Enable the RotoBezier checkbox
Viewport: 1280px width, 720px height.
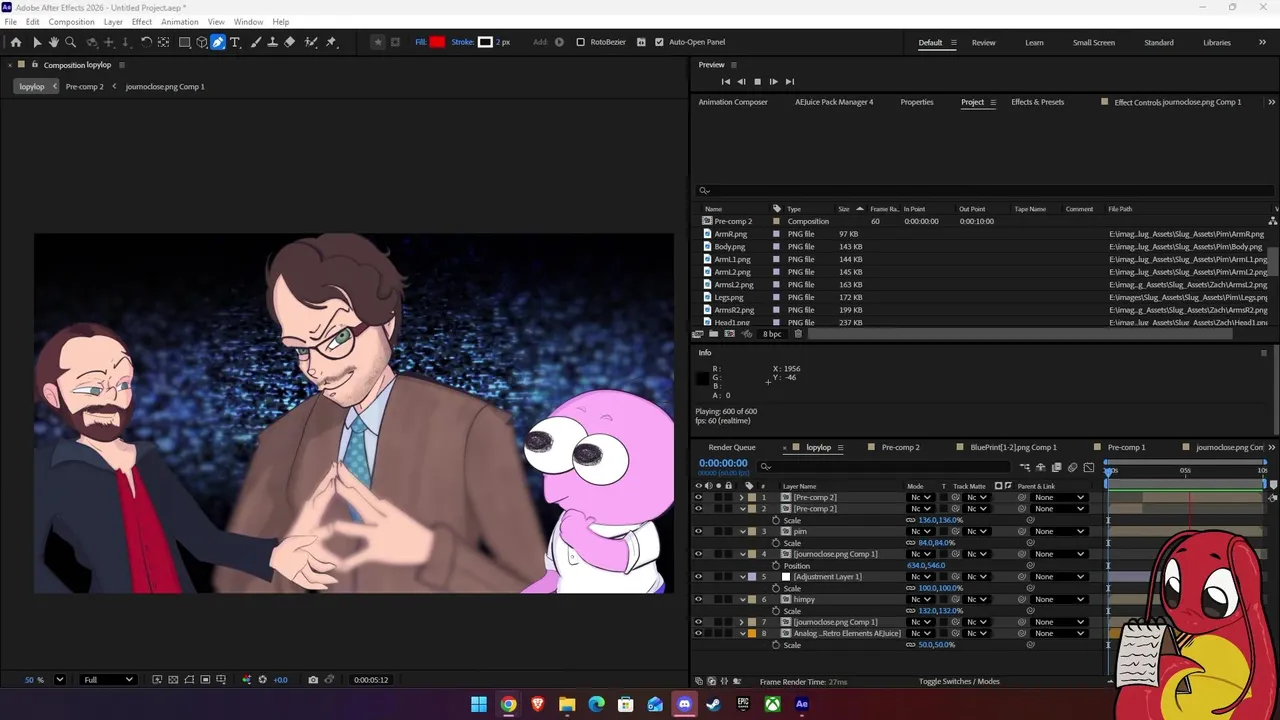(x=580, y=42)
